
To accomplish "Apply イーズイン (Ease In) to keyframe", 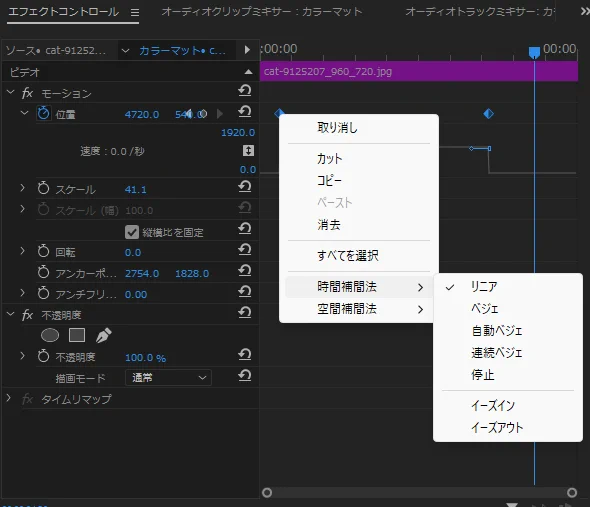I will 508,405.
